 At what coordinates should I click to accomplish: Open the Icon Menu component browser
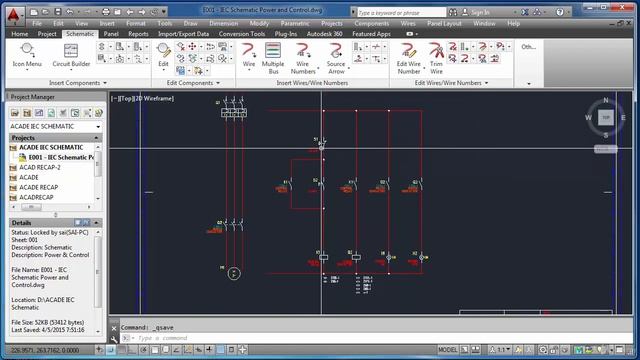pos(27,55)
